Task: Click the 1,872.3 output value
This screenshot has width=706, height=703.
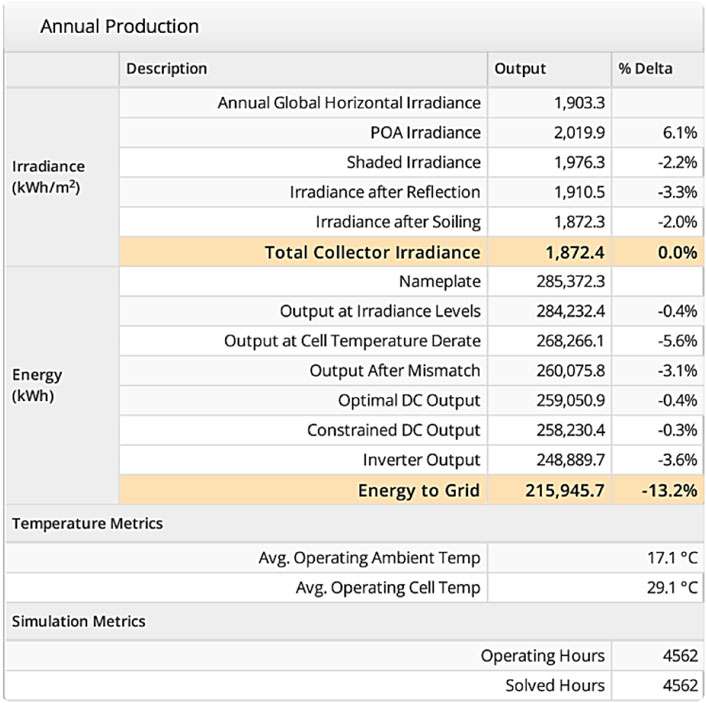Action: click(579, 222)
